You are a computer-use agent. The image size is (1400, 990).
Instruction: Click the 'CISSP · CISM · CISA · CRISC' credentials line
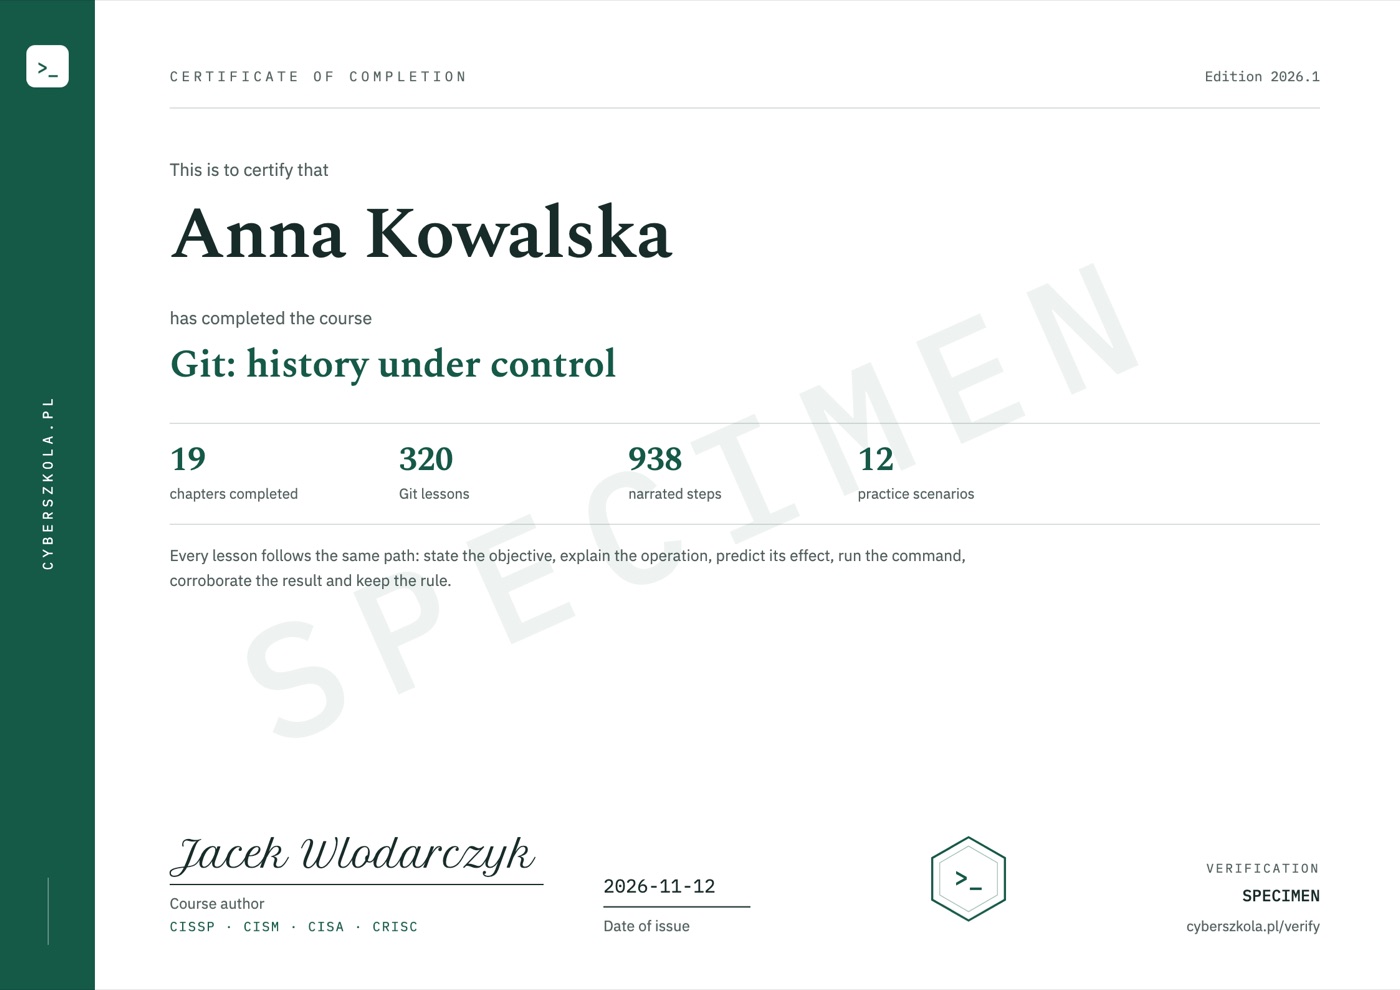point(294,927)
